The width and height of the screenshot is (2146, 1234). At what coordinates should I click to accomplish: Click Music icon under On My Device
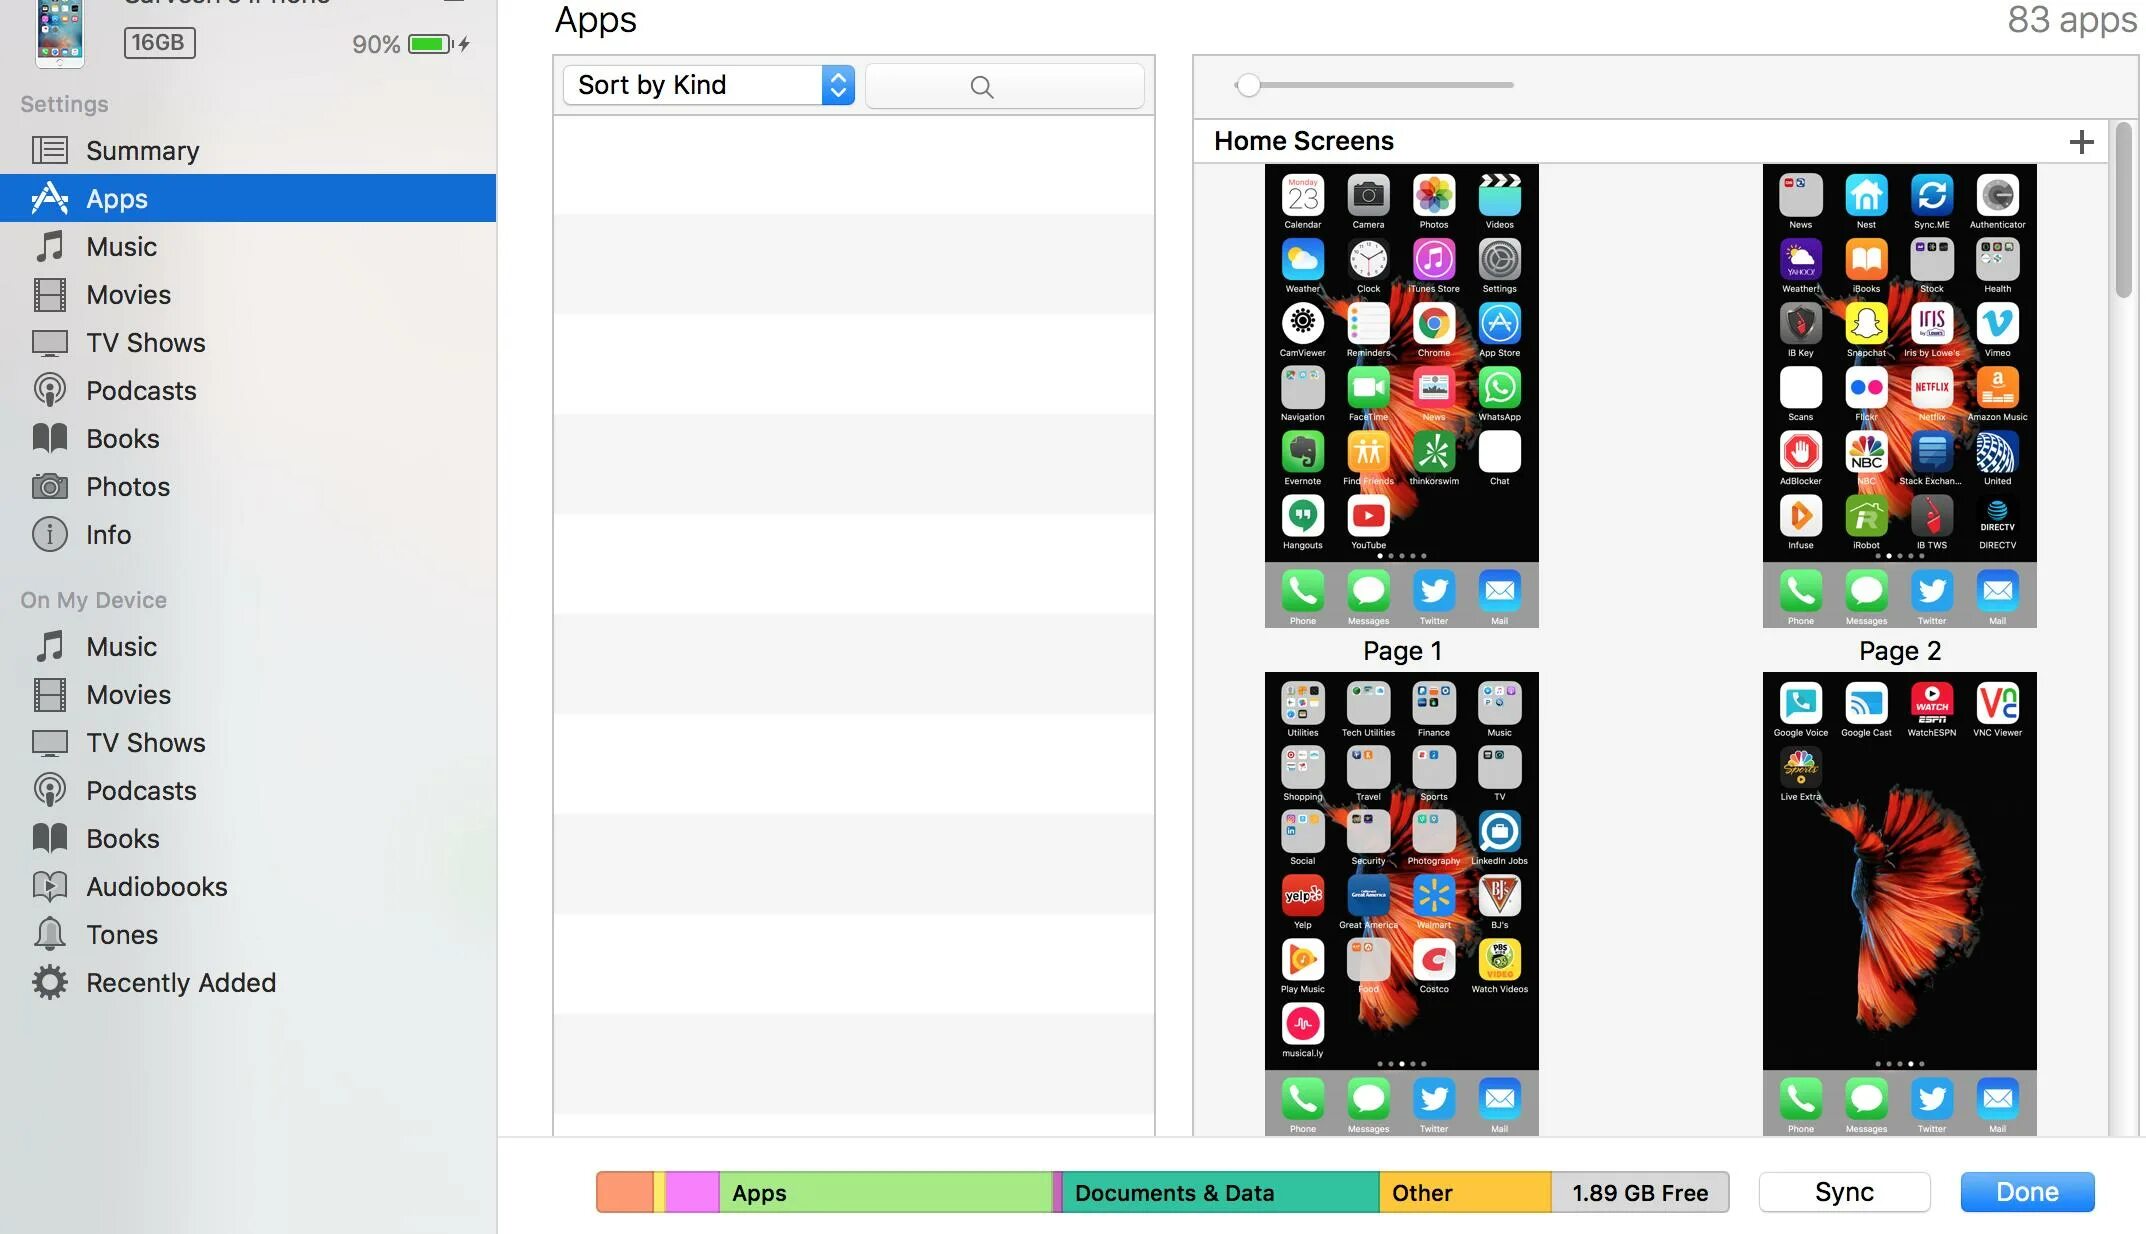click(49, 646)
